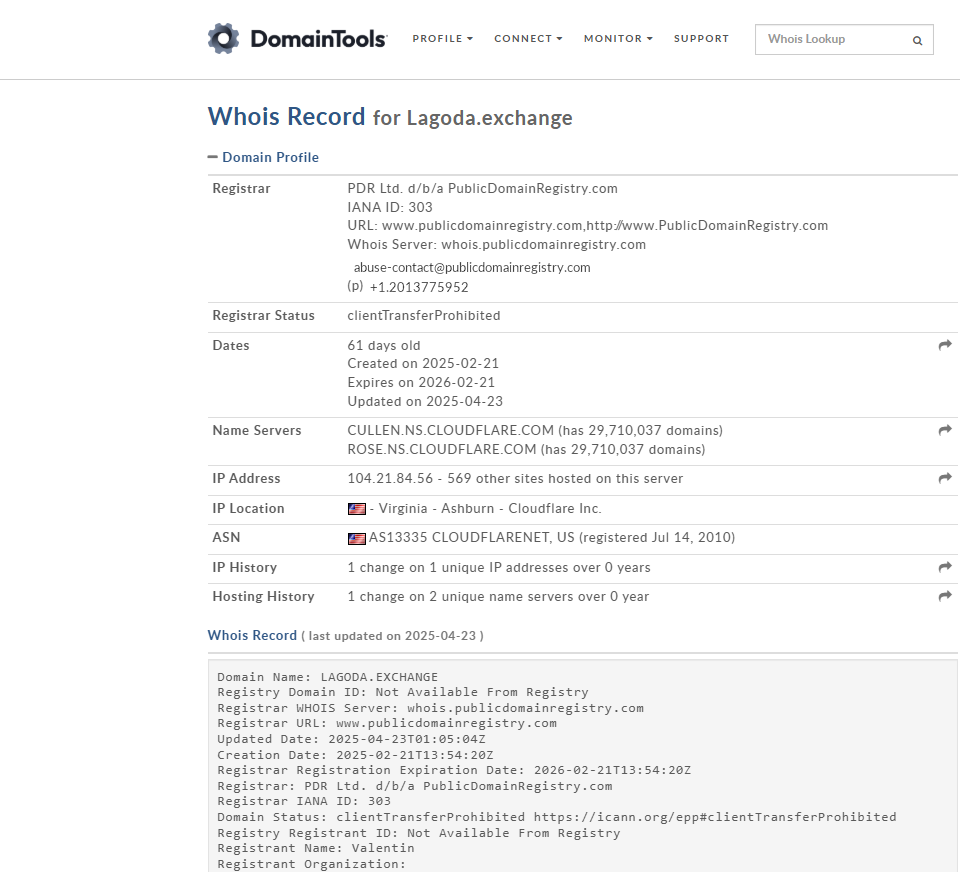Open the Connect dropdown menu
This screenshot has width=960, height=872.
tap(528, 39)
